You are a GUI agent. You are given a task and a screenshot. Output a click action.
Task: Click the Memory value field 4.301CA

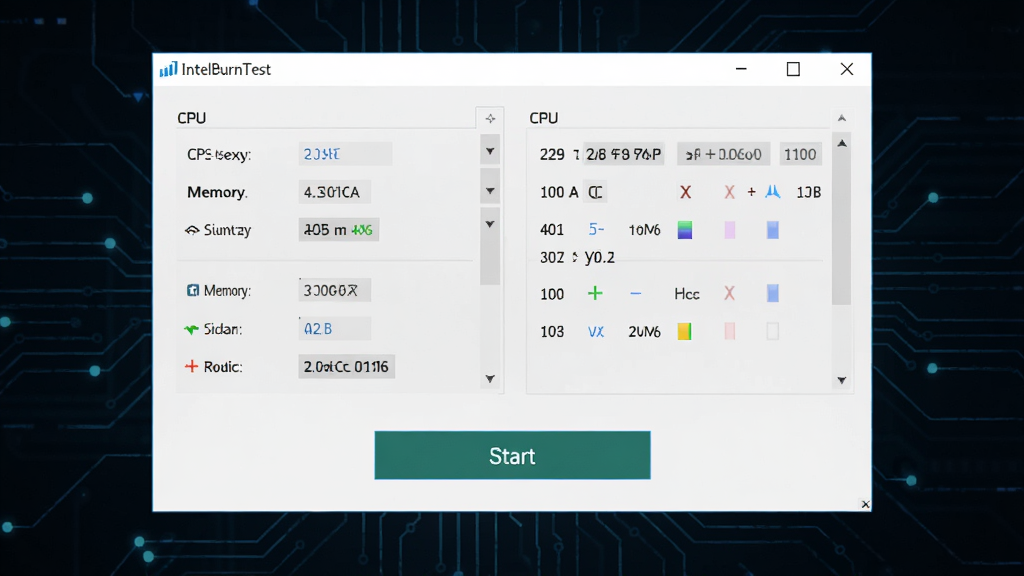click(334, 192)
